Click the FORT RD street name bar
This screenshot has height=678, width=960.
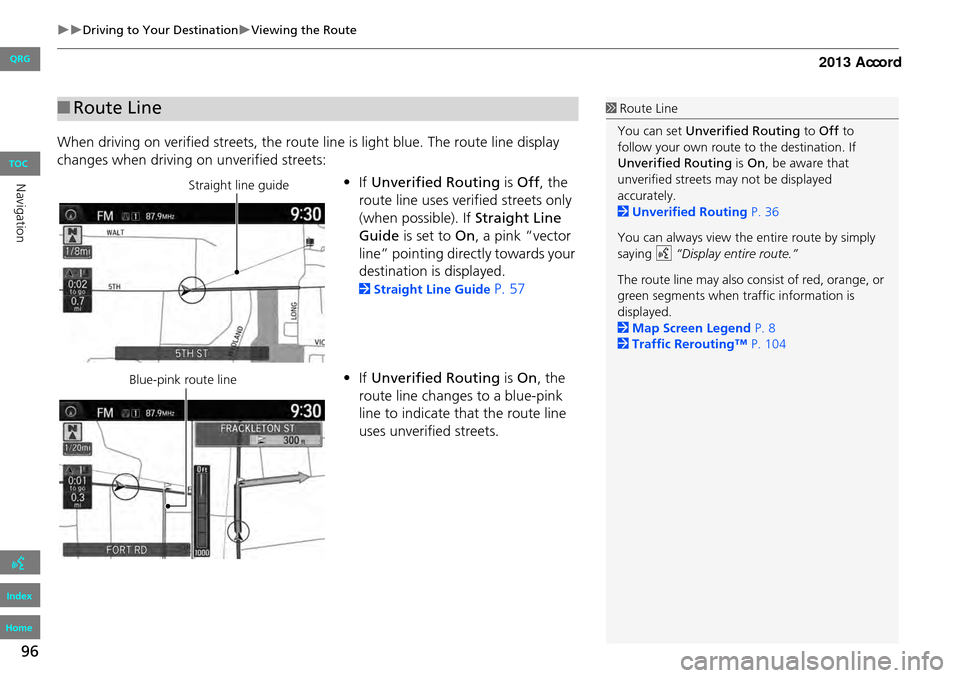coord(127,550)
